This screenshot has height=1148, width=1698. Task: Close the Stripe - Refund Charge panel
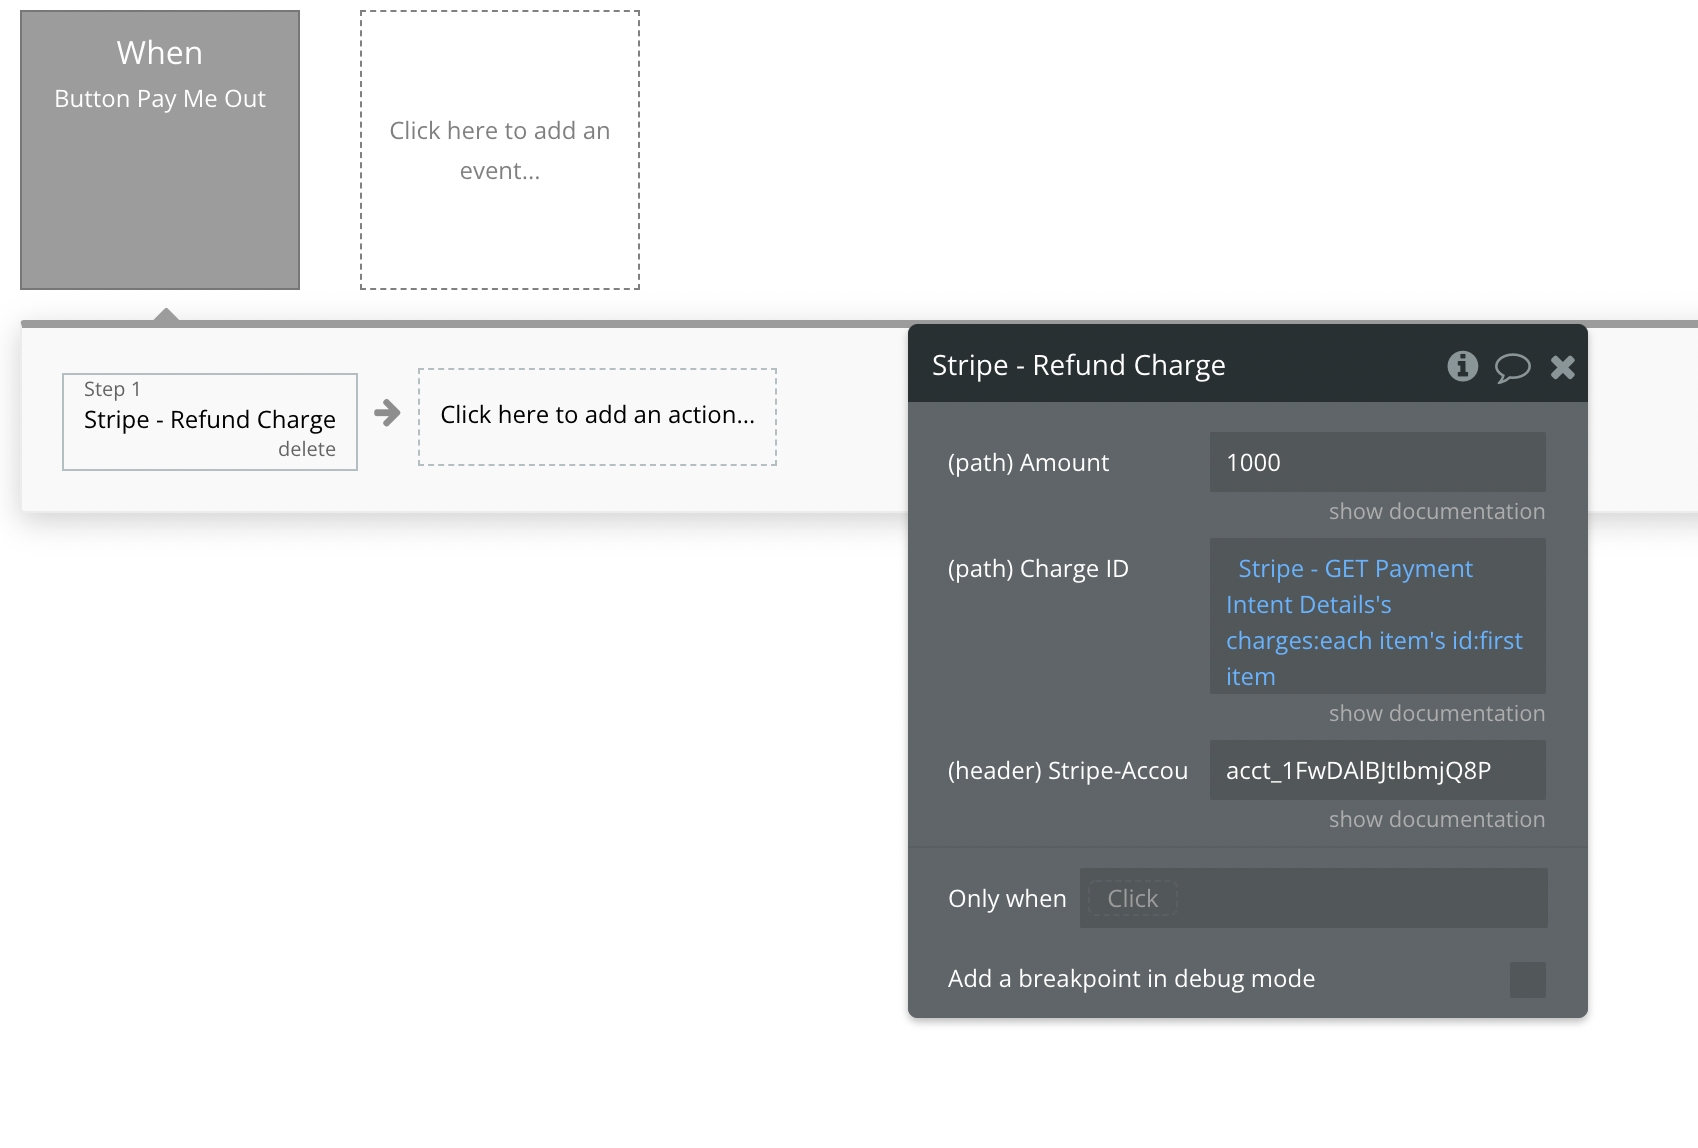[x=1562, y=368]
